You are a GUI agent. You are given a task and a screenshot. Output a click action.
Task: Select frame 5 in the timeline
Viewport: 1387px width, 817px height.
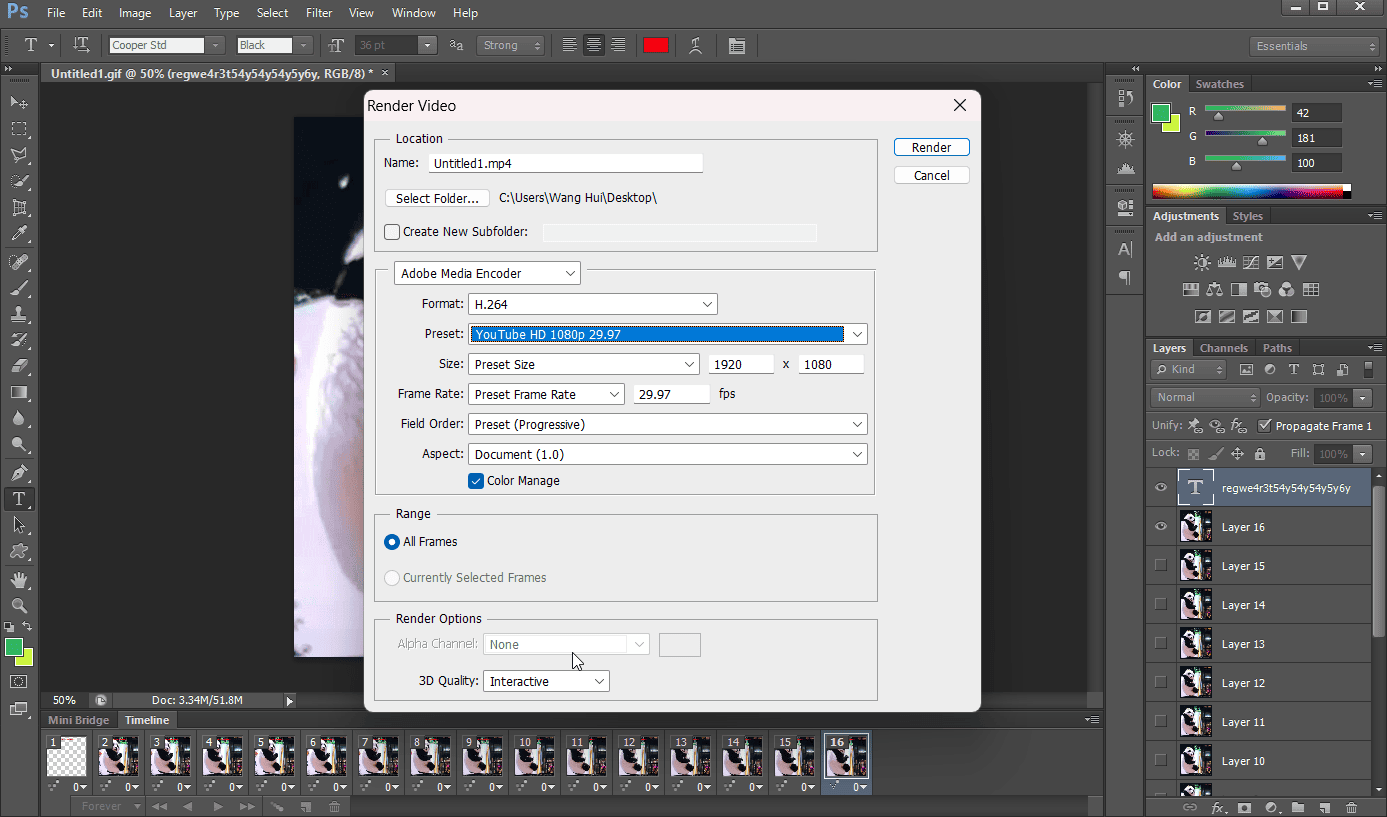(x=274, y=757)
